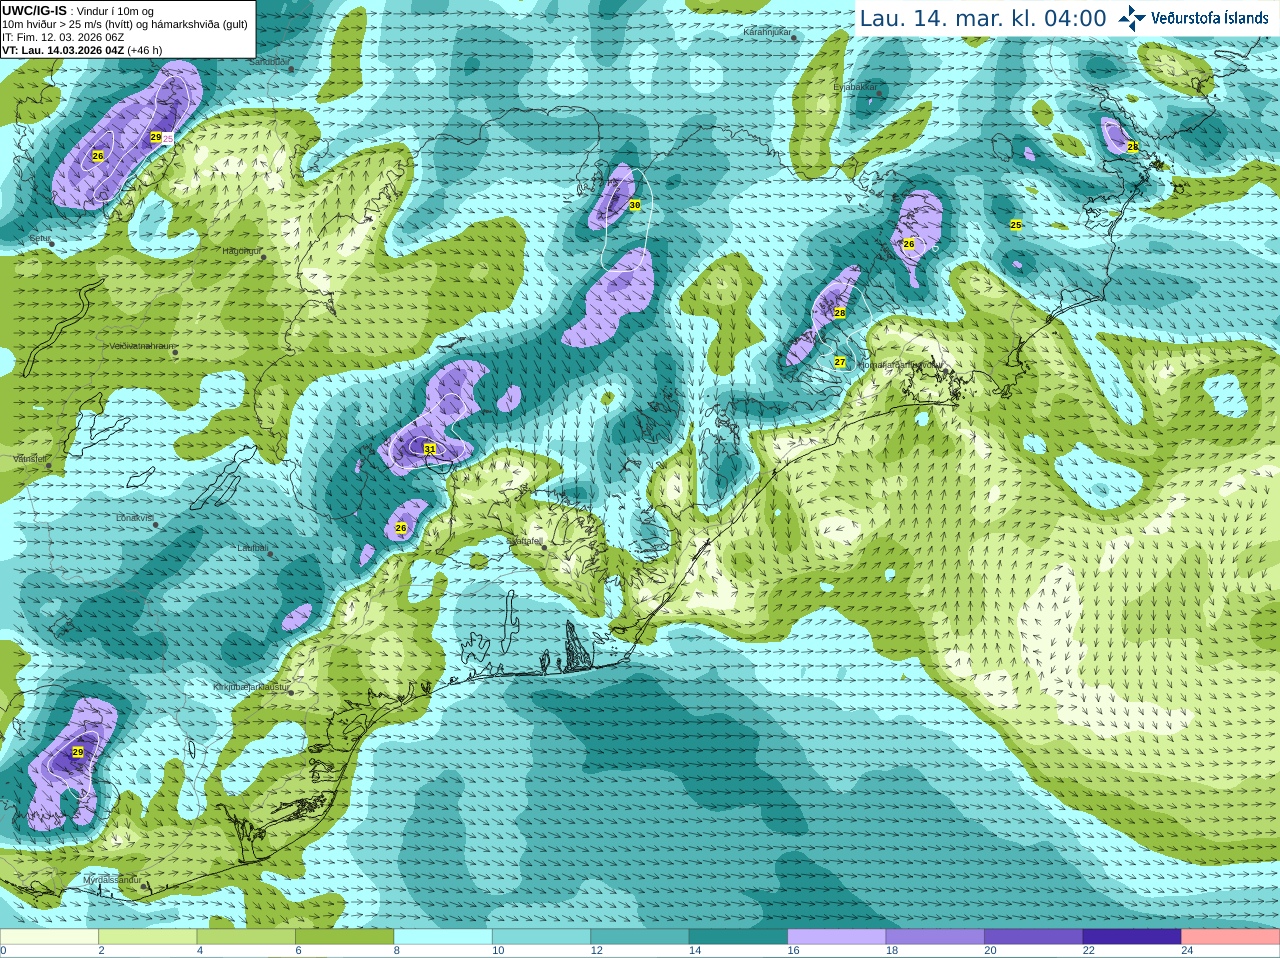This screenshot has width=1280, height=958.
Task: Click the Mýrdalssandur place label
Action: pyautogui.click(x=112, y=879)
